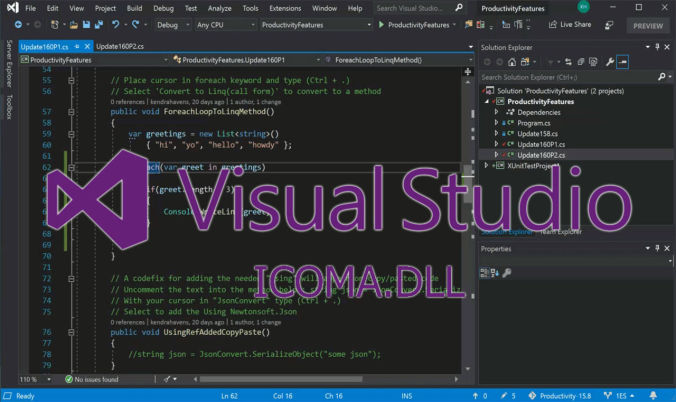Click the Visual Studio search magnifier icon

pos(459,8)
